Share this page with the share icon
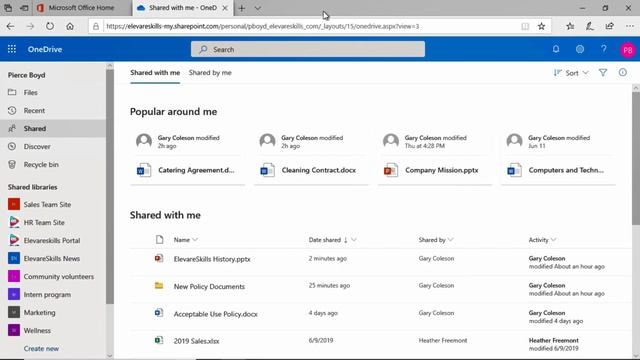This screenshot has height=360, width=640. point(610,26)
